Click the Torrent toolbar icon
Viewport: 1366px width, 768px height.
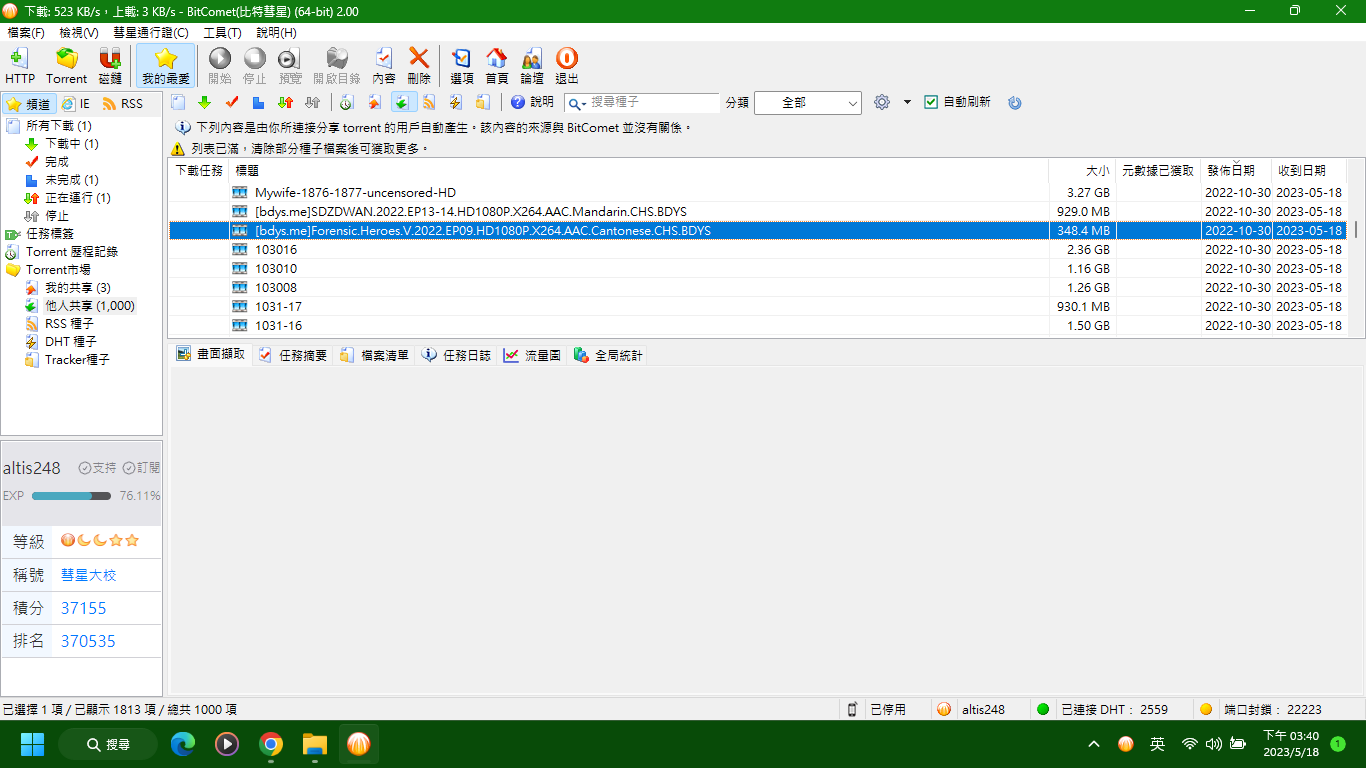tap(67, 66)
